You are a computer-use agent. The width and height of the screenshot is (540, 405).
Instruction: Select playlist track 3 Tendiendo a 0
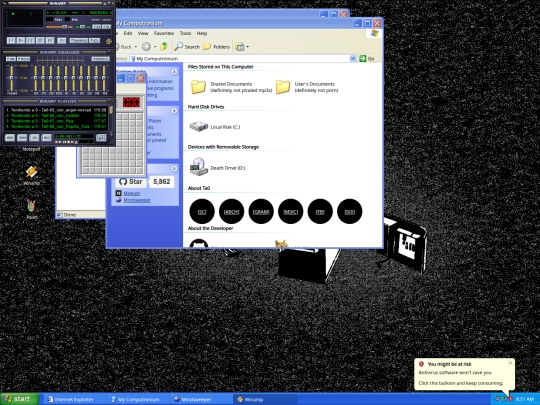56,121
